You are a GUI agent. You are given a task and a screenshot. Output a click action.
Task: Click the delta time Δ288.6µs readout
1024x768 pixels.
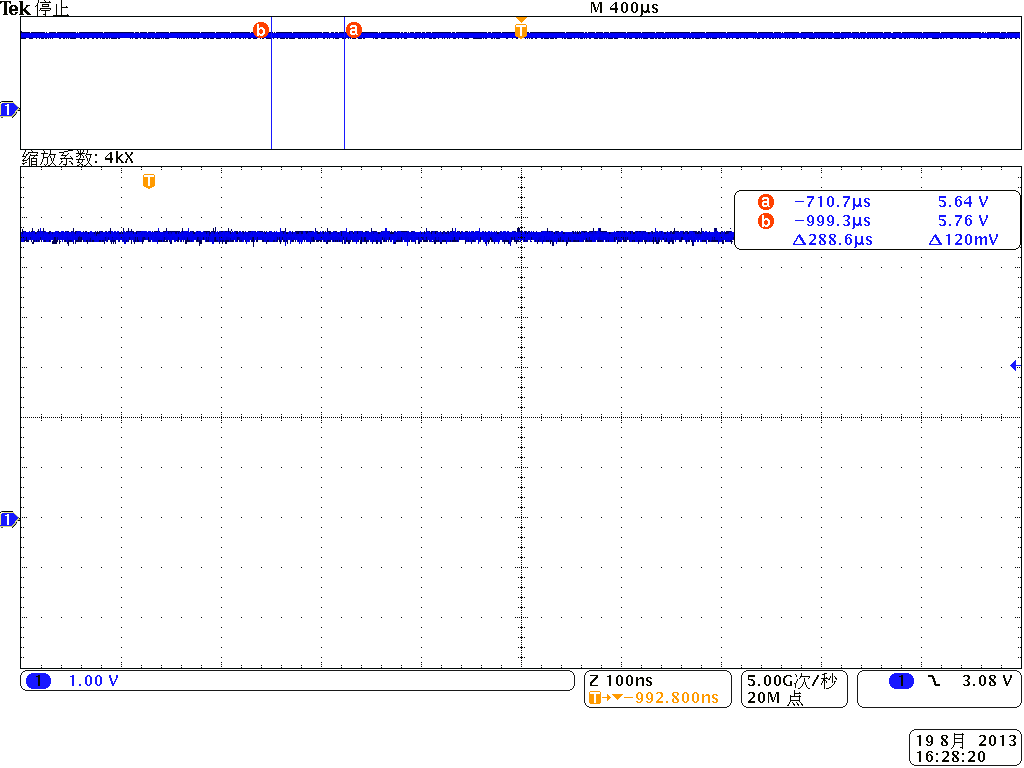pyautogui.click(x=832, y=240)
